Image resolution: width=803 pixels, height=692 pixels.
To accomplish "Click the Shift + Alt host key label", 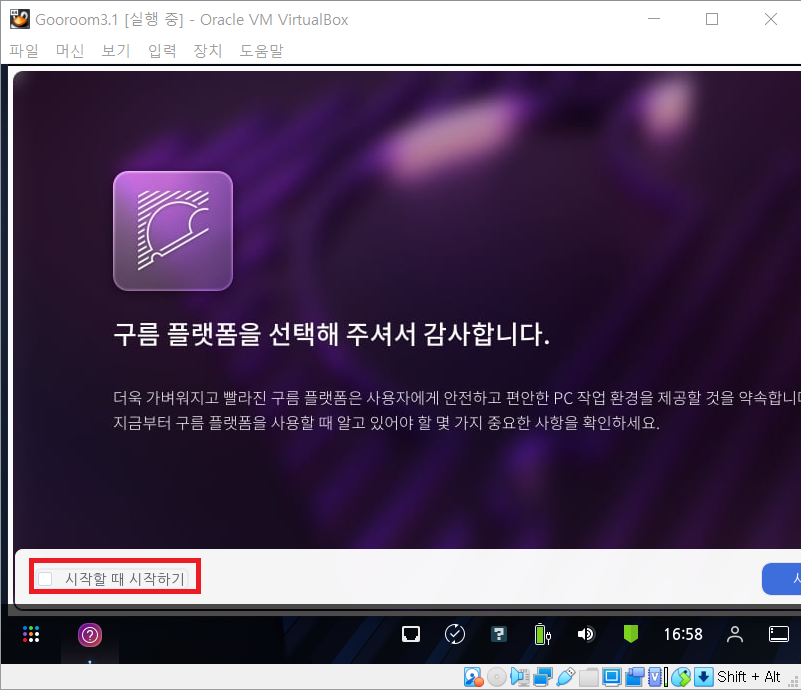I will (x=749, y=678).
